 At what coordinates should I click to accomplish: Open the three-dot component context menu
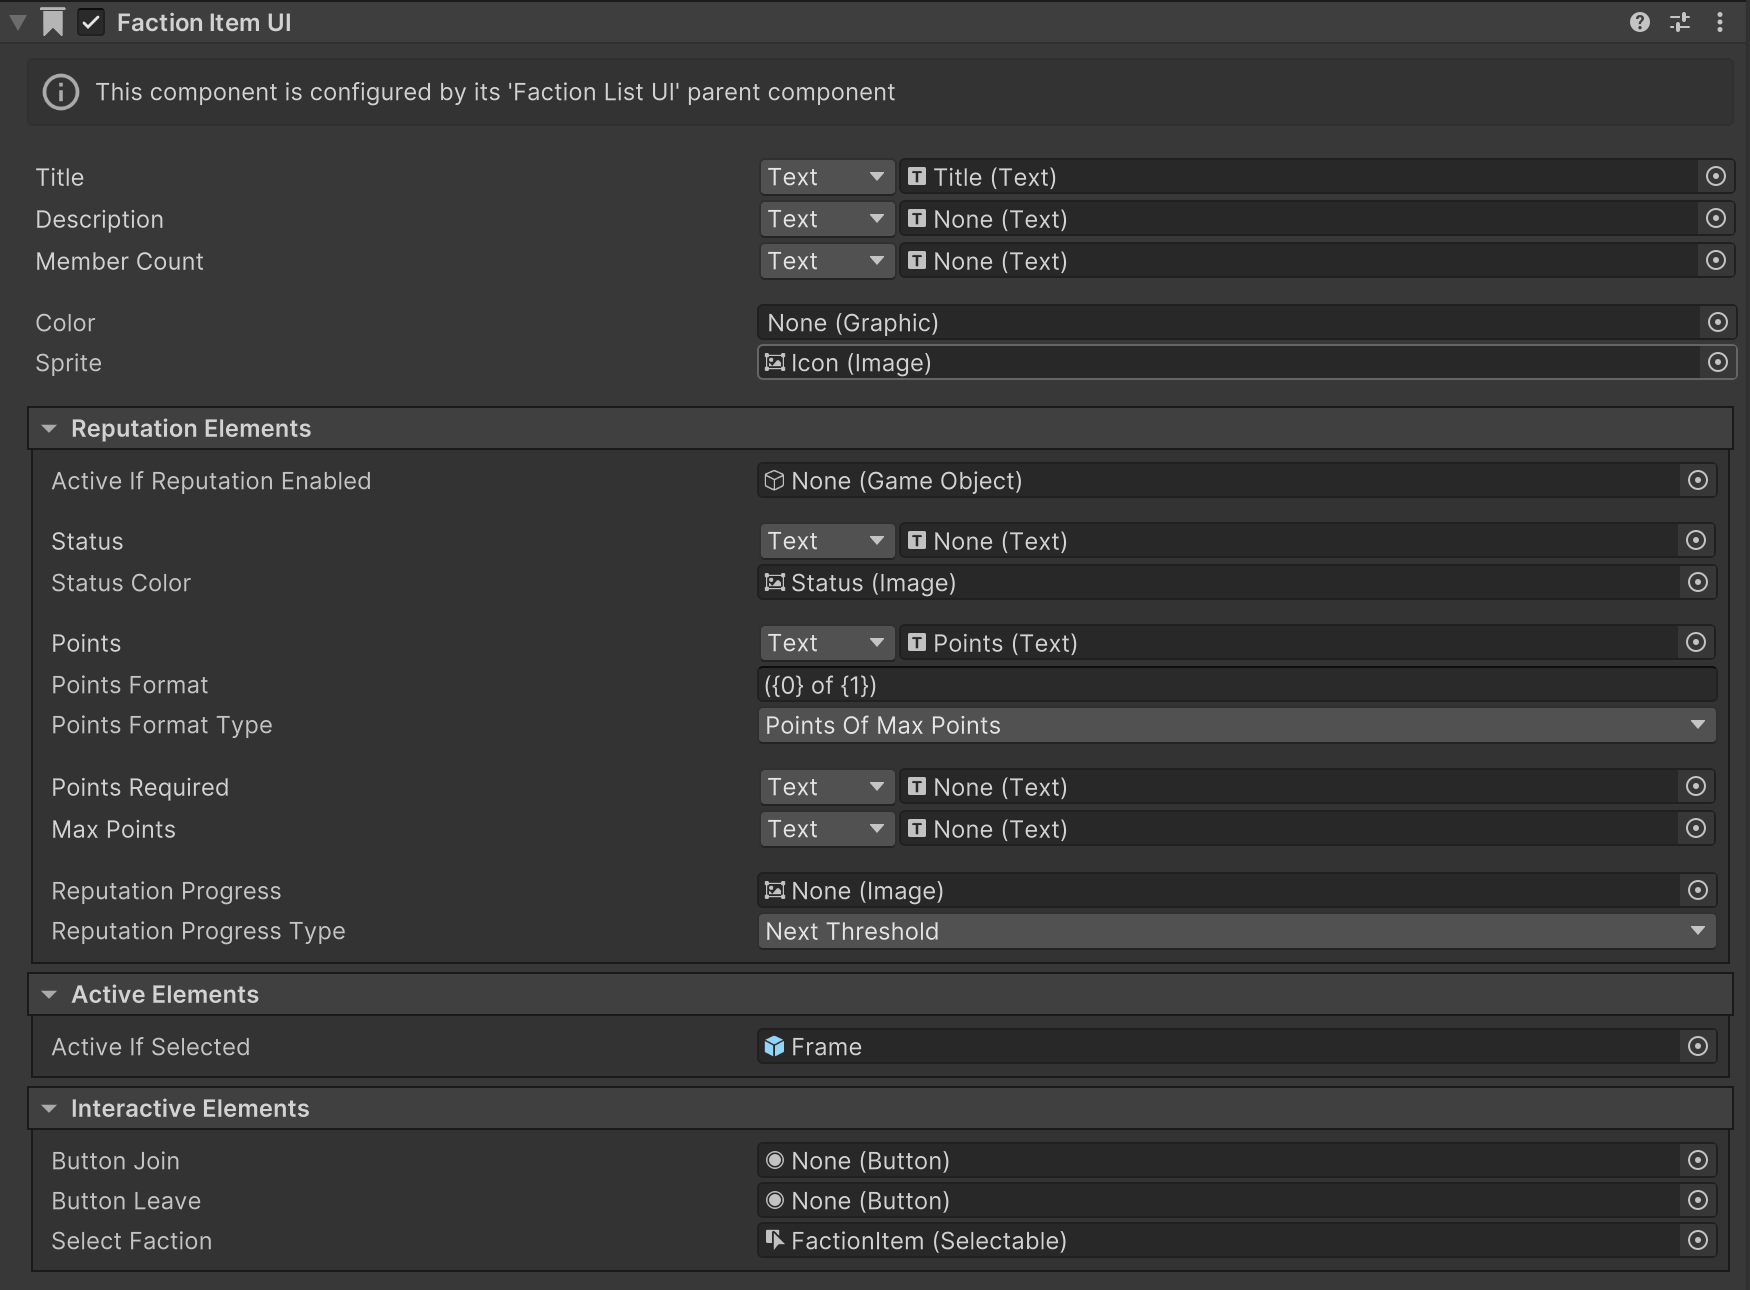pyautogui.click(x=1720, y=22)
